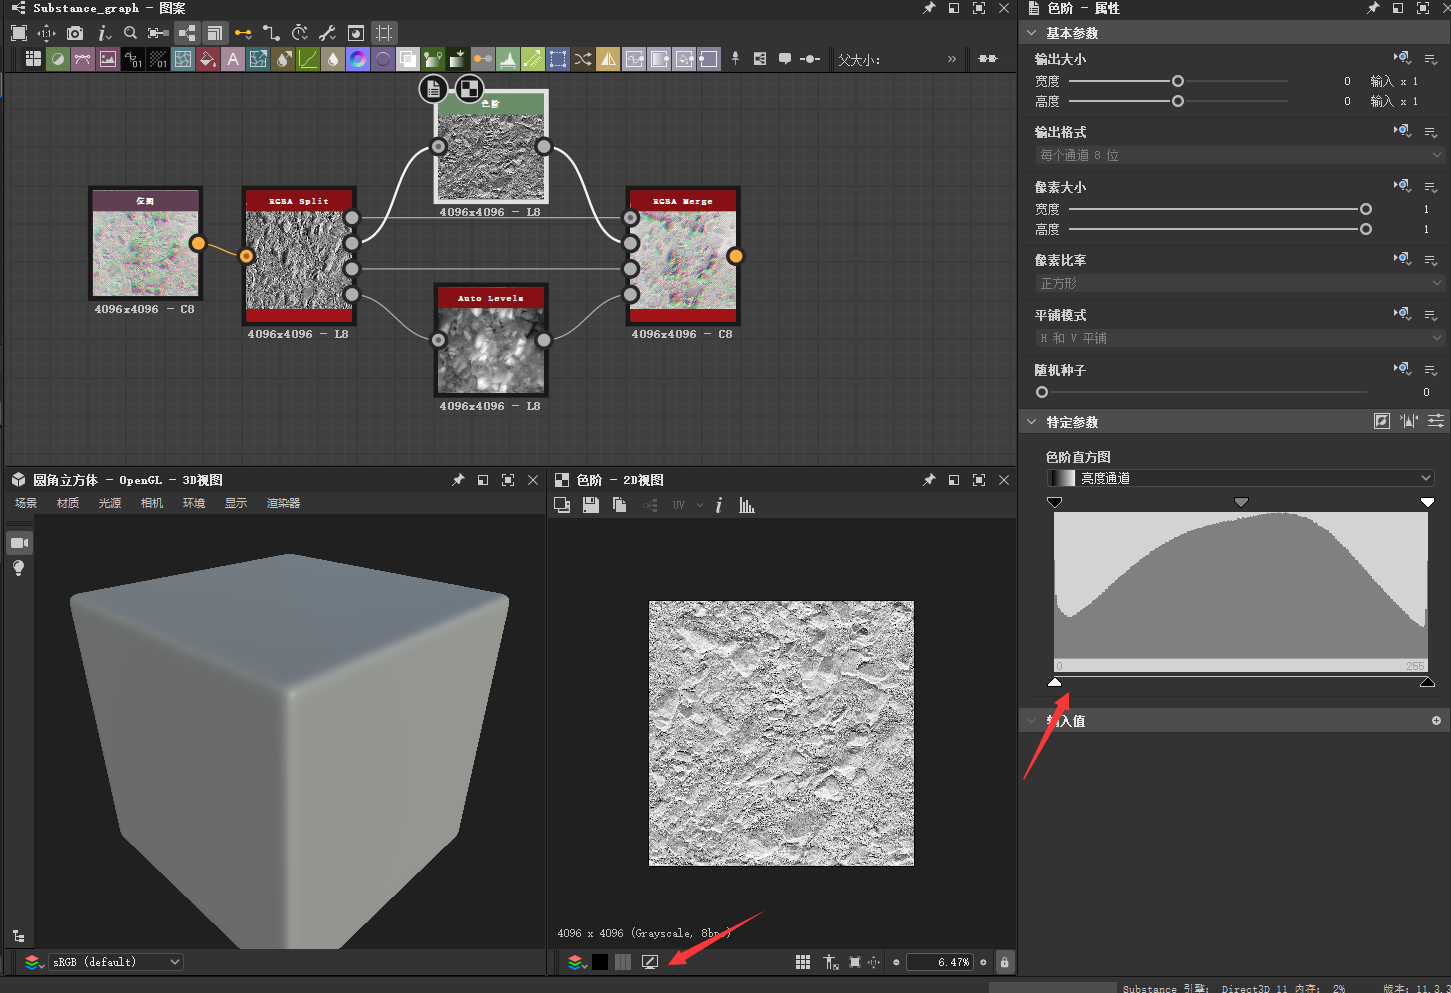Open the 环境 menu in 3D view
Image resolution: width=1451 pixels, height=993 pixels.
[x=194, y=503]
